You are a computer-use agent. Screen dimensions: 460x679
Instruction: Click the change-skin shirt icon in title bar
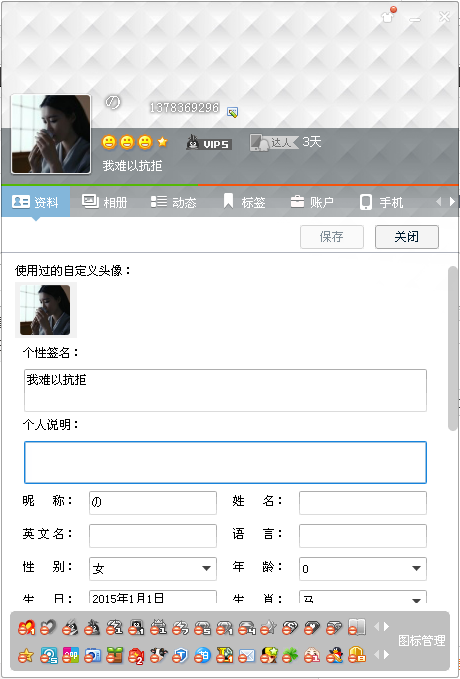[x=388, y=16]
